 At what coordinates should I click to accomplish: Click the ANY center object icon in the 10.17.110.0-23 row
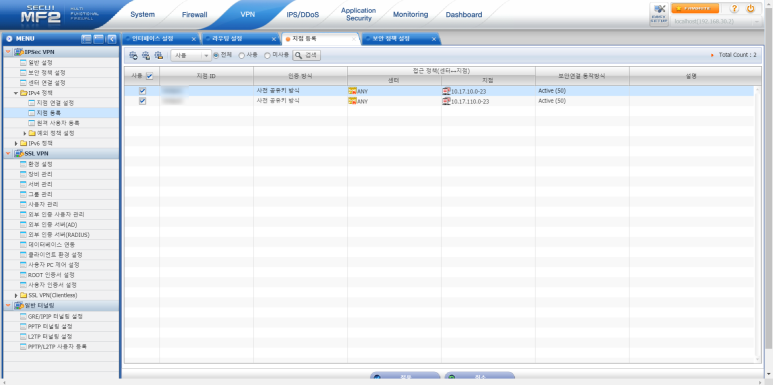coord(352,101)
